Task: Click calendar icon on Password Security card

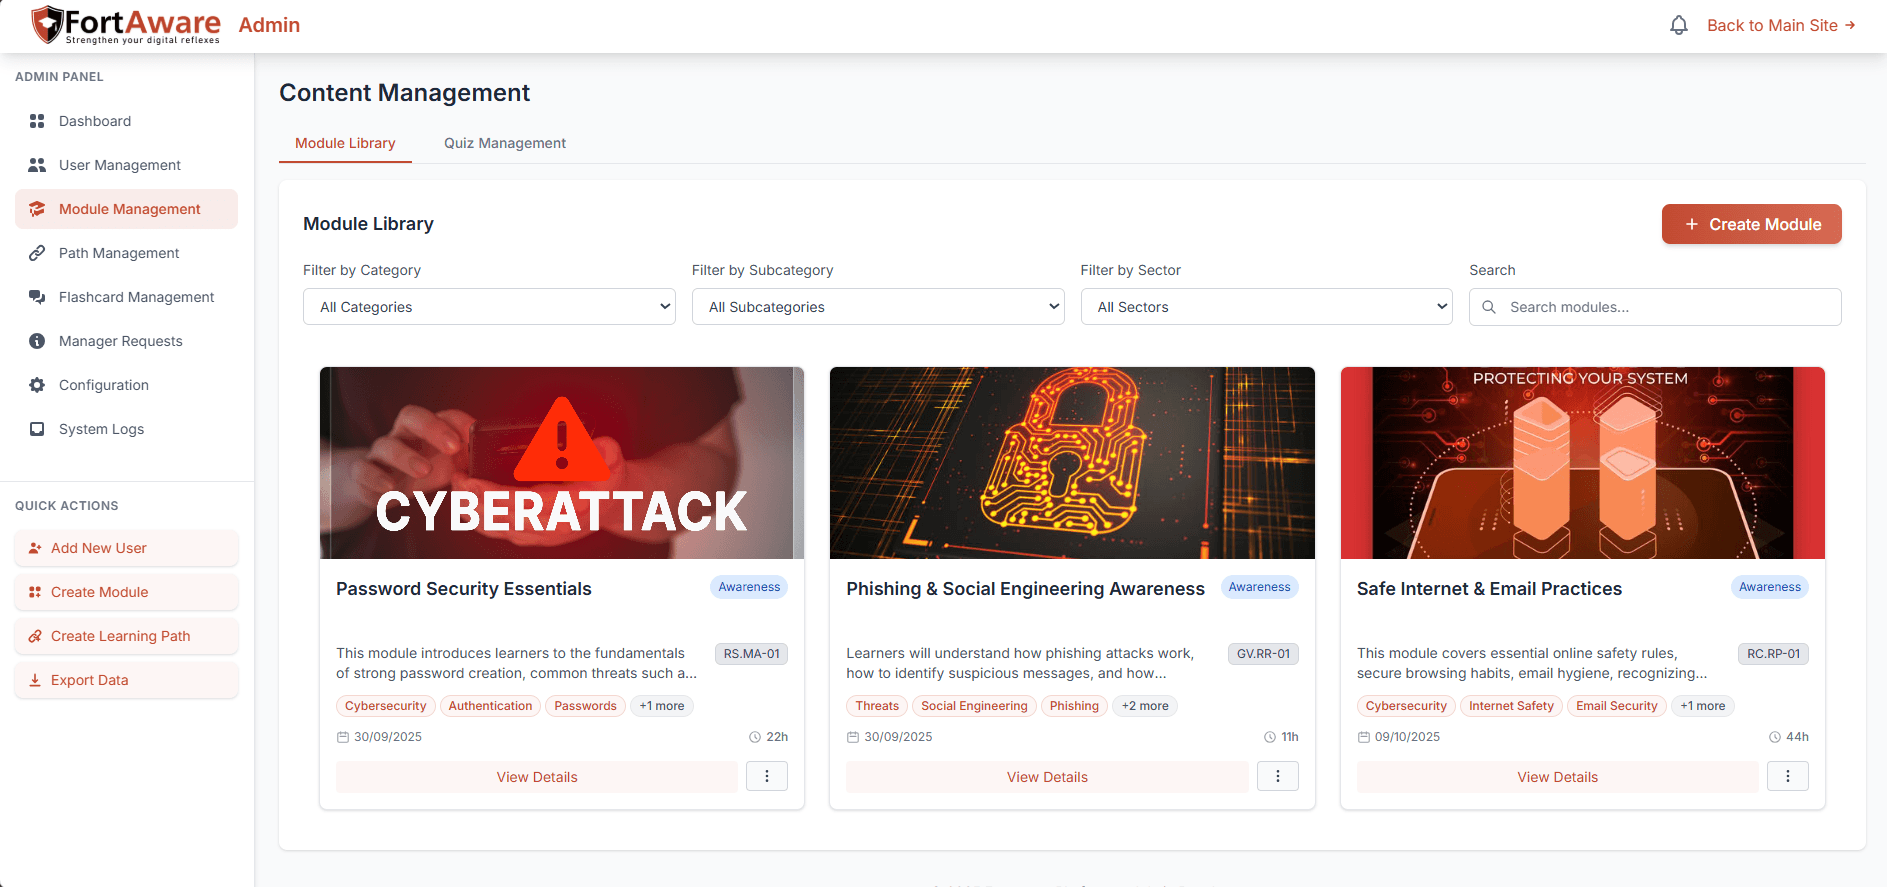Action: coord(343,737)
